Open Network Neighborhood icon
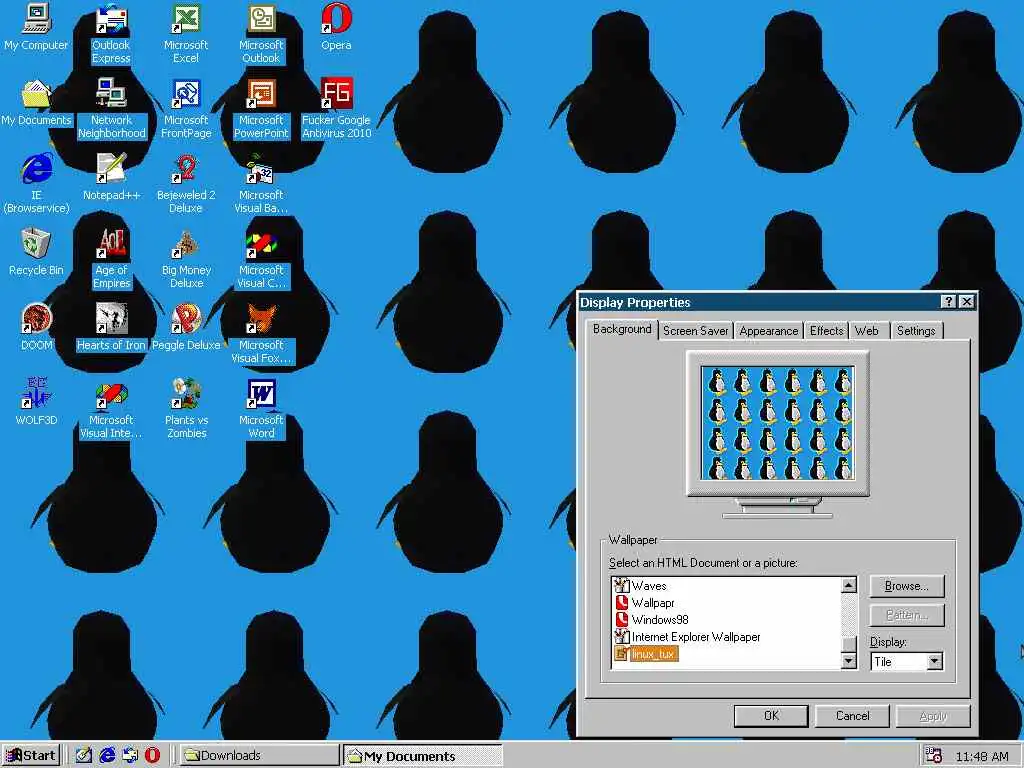 [x=112, y=108]
